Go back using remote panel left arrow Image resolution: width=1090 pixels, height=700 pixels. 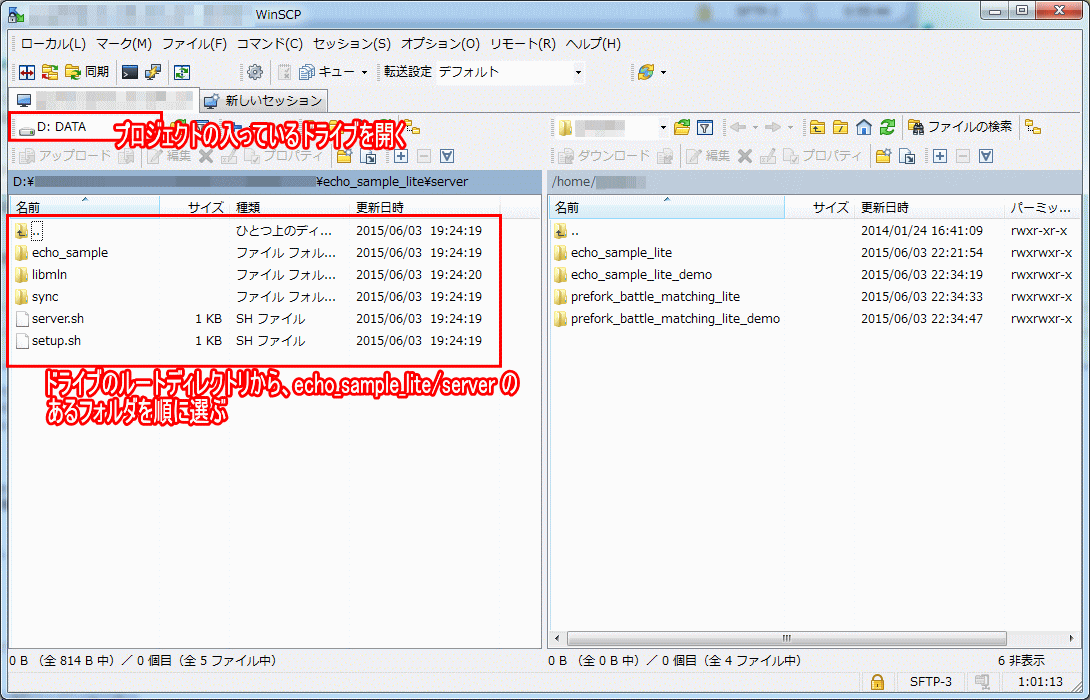738,127
